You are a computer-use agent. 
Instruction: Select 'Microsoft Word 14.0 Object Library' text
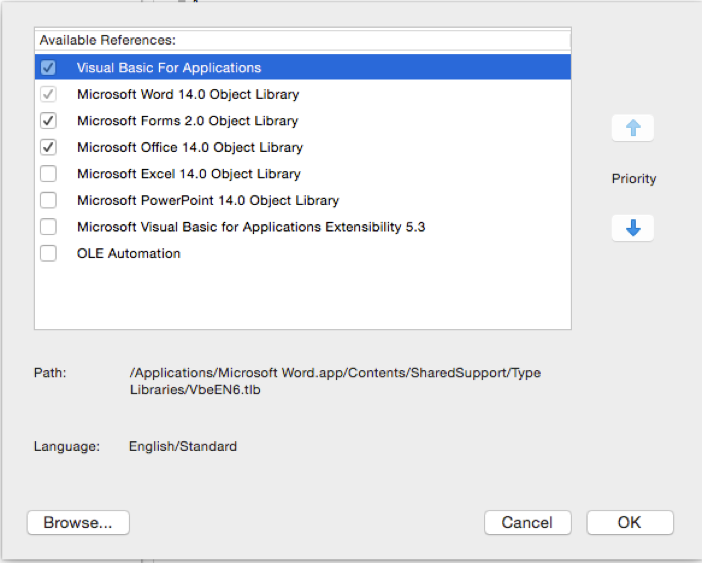188,94
